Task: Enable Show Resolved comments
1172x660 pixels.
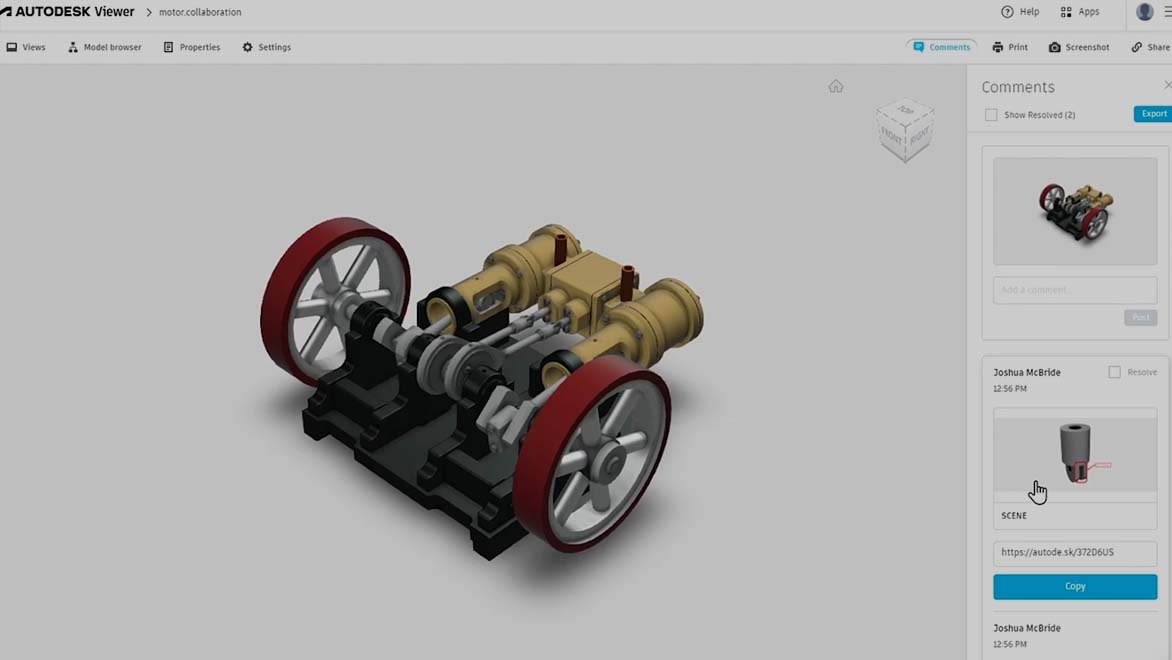Action: [x=991, y=114]
